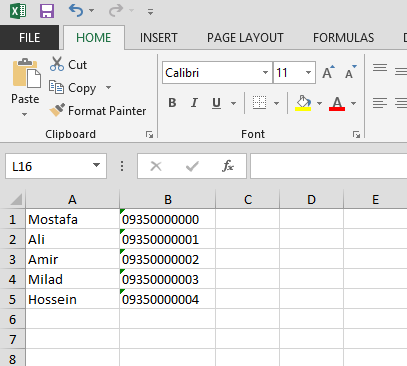Expand the Paste options arrow
Image resolution: width=407 pixels, height=366 pixels.
coord(24,114)
